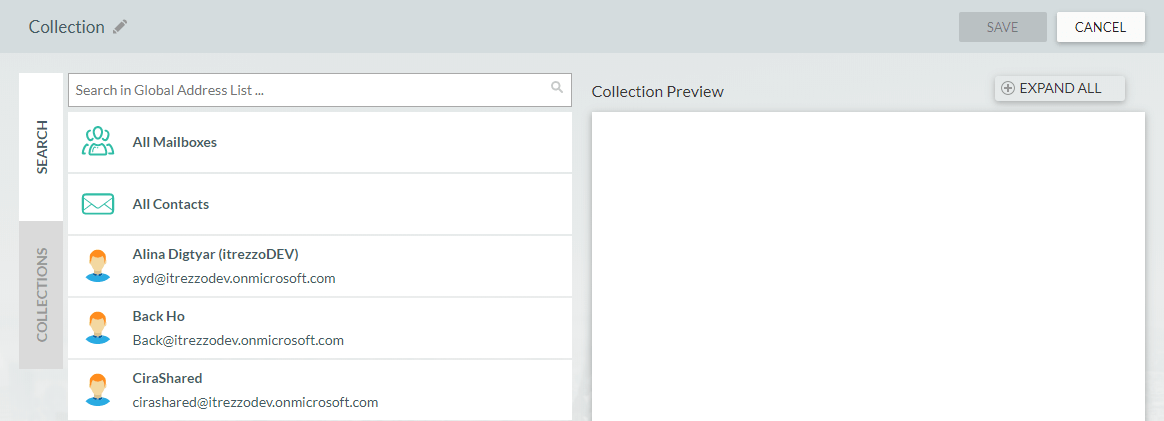Viewport: 1164px width, 421px height.
Task: Switch to the Search vertical tab
Action: (x=41, y=147)
